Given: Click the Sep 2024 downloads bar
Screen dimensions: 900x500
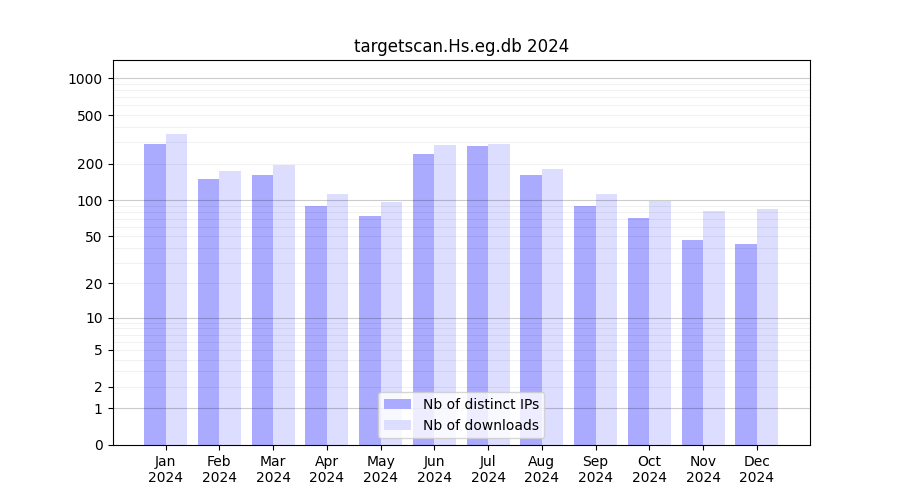Looking at the screenshot, I should click(x=606, y=320).
